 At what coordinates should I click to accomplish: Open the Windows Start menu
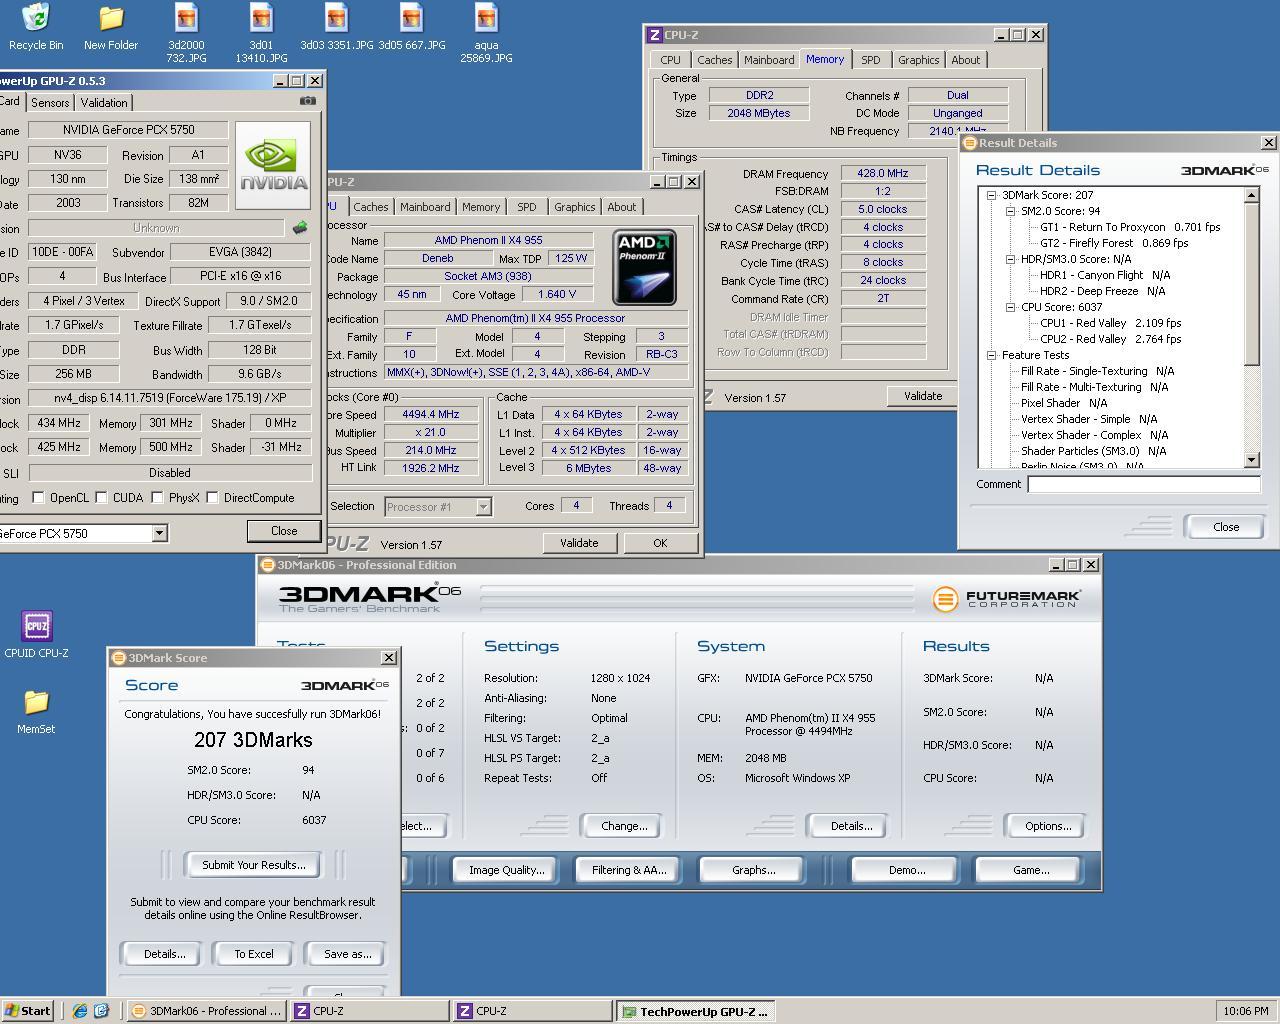click(x=28, y=1011)
